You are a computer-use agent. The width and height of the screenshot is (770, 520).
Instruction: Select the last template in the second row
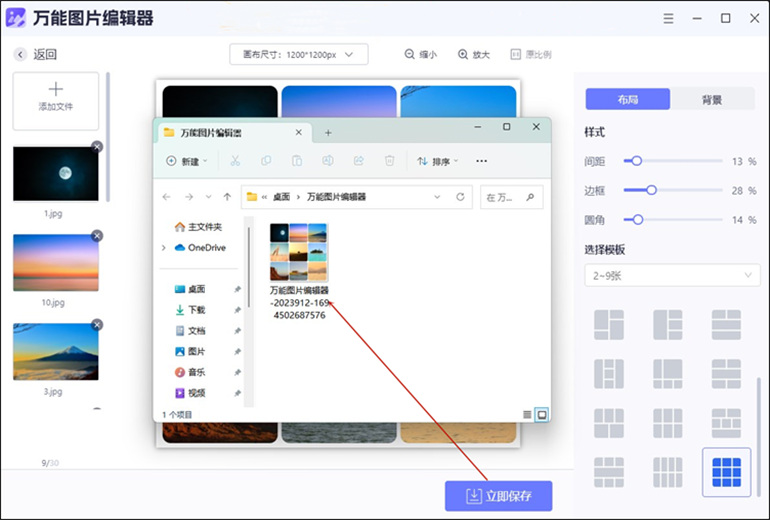pyautogui.click(x=726, y=374)
